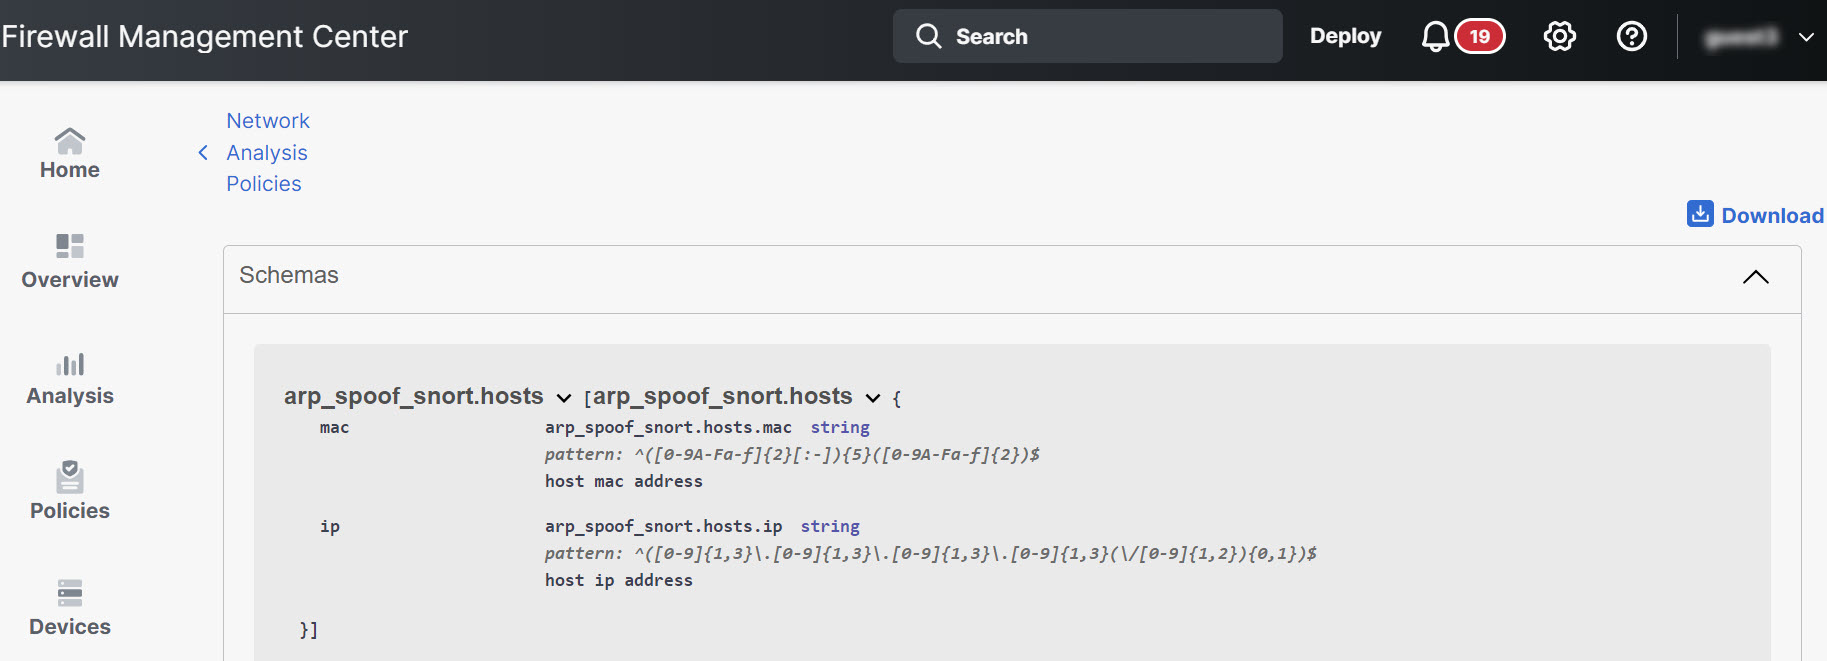This screenshot has height=661, width=1827.
Task: Open the settings gear icon
Action: [1559, 37]
